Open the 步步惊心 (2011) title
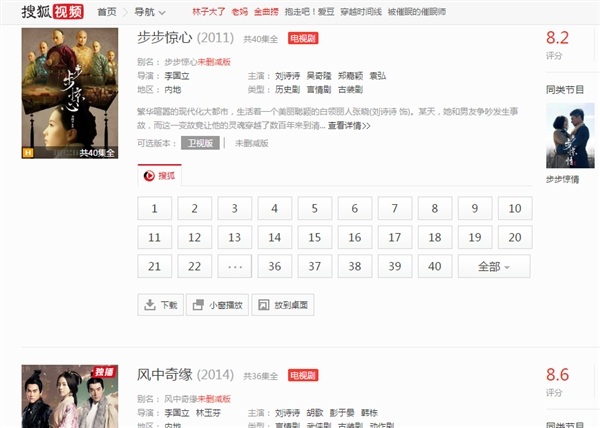The image size is (600, 428). (x=186, y=37)
